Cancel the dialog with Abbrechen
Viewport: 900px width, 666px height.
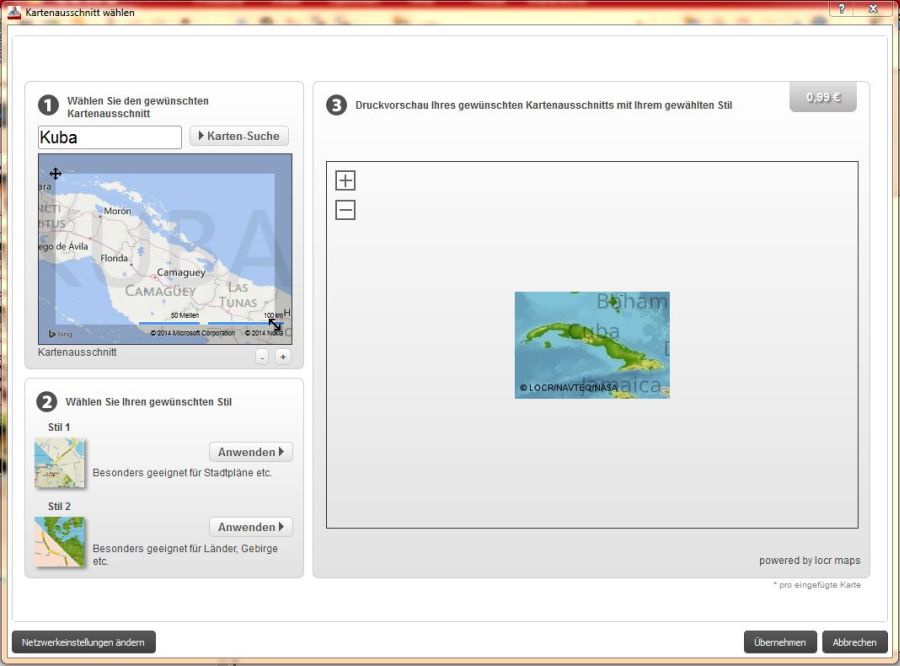point(855,642)
